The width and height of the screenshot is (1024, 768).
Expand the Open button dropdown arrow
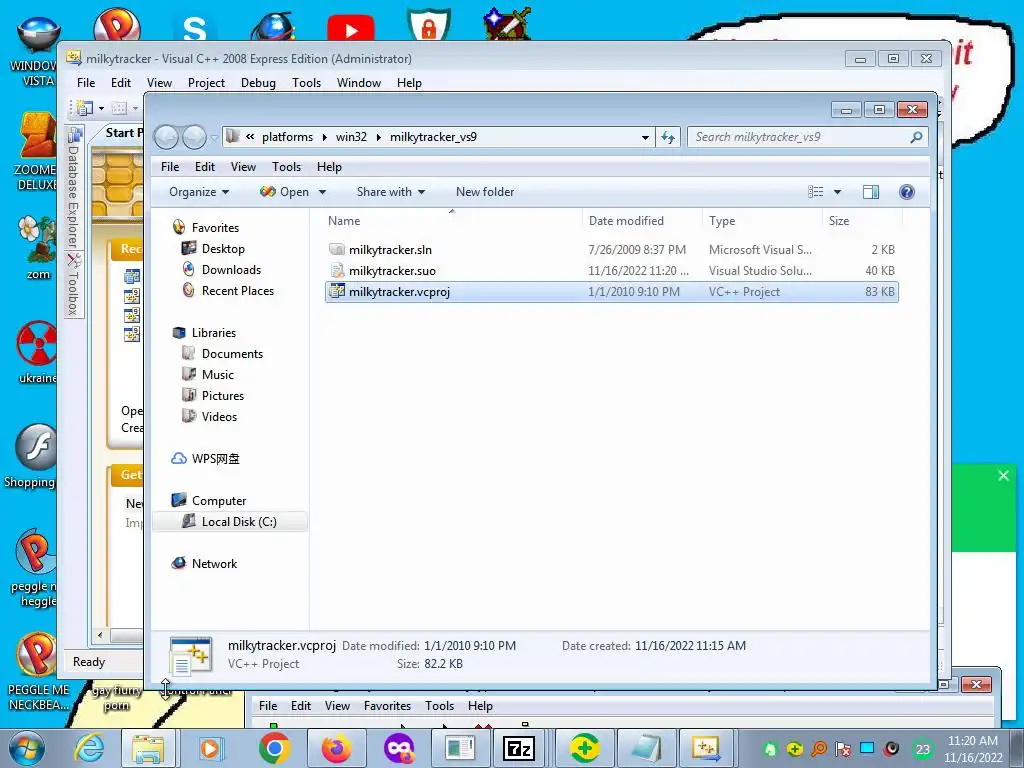(x=322, y=192)
